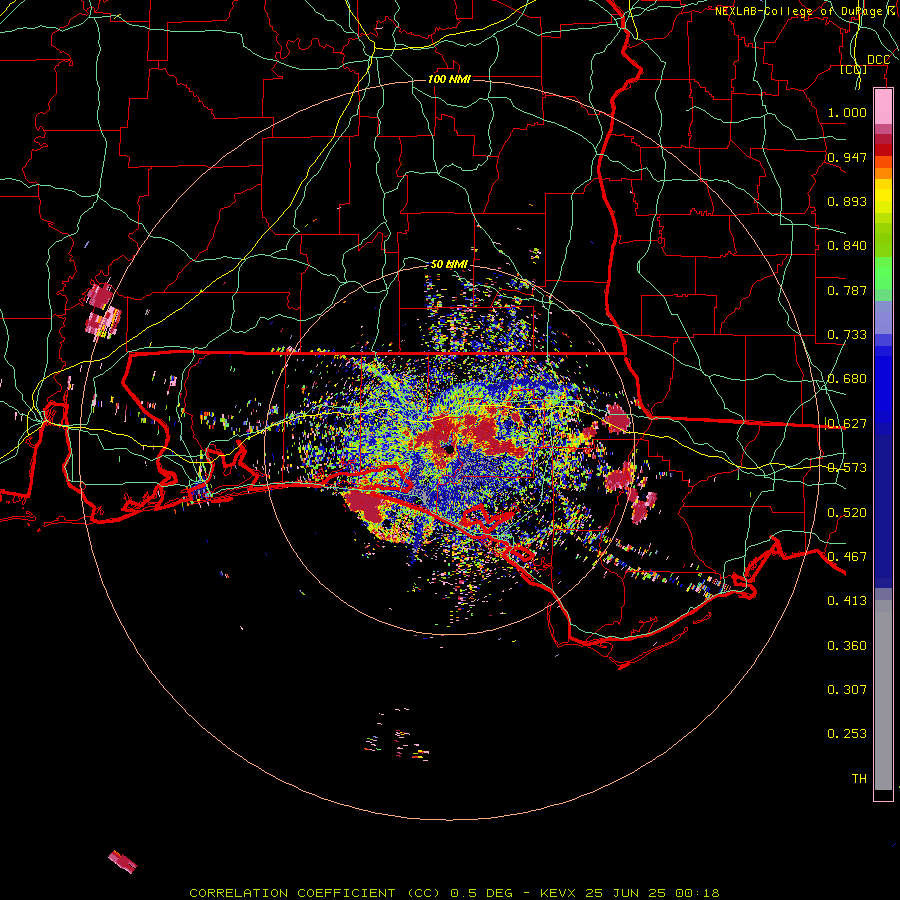Select the 0.840 scale value
The image size is (900, 900).
tap(847, 246)
